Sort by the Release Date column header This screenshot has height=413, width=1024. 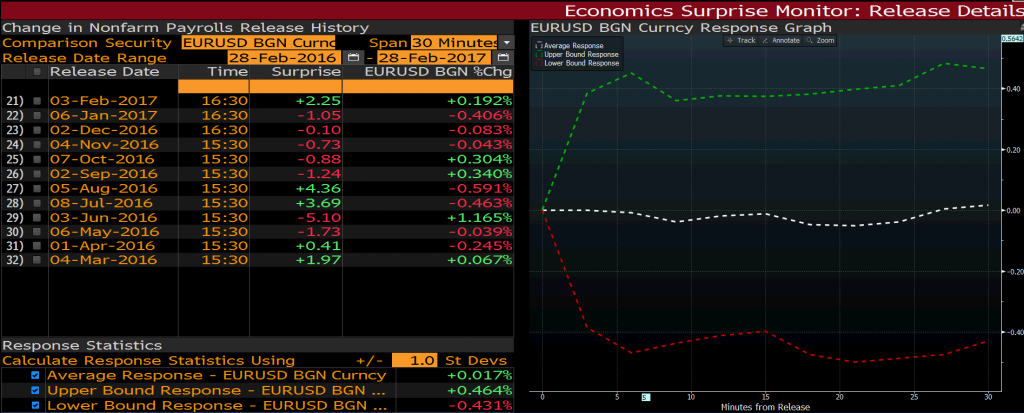tap(104, 71)
